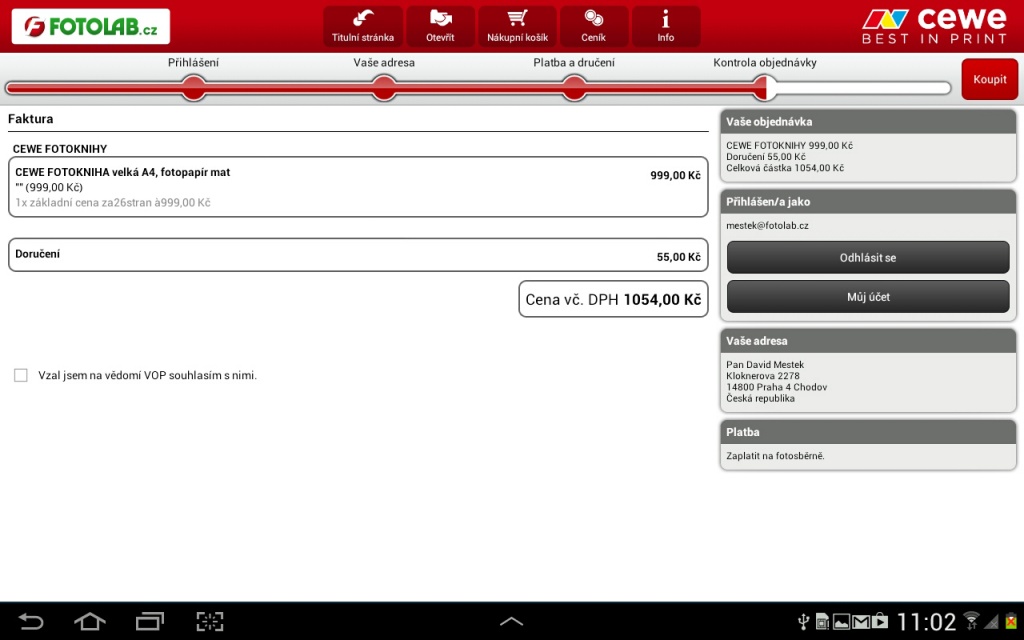Tap the Android back navigation icon
This screenshot has width=1024, height=640.
[30, 621]
